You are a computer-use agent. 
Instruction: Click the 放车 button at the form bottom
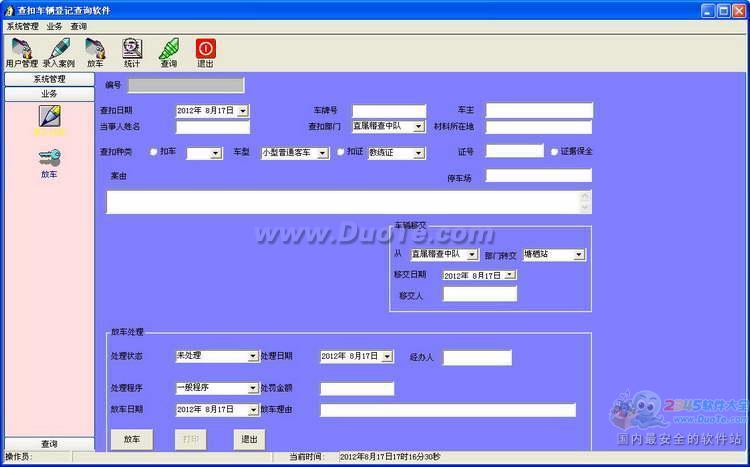[x=132, y=439]
